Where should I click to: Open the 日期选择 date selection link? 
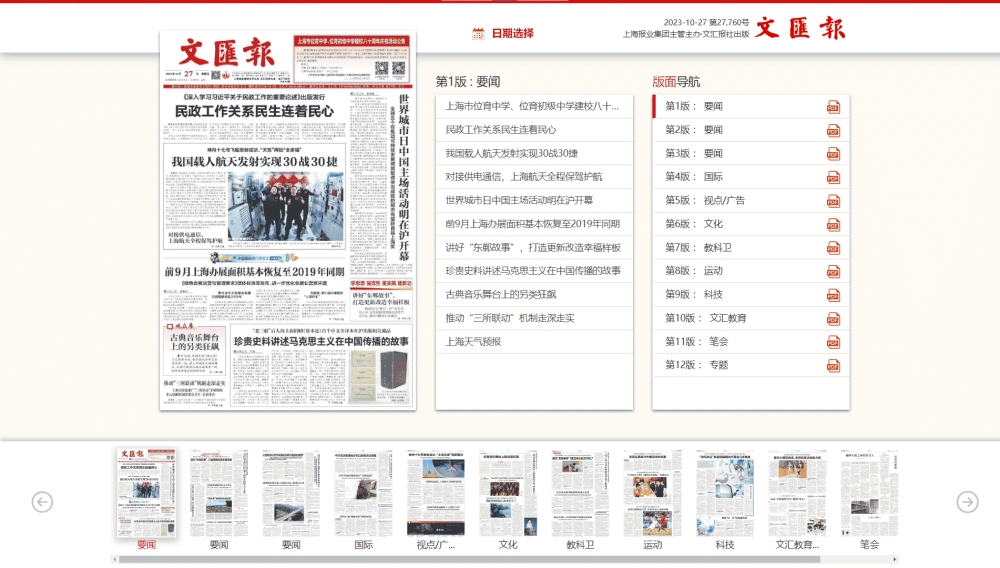tap(512, 34)
